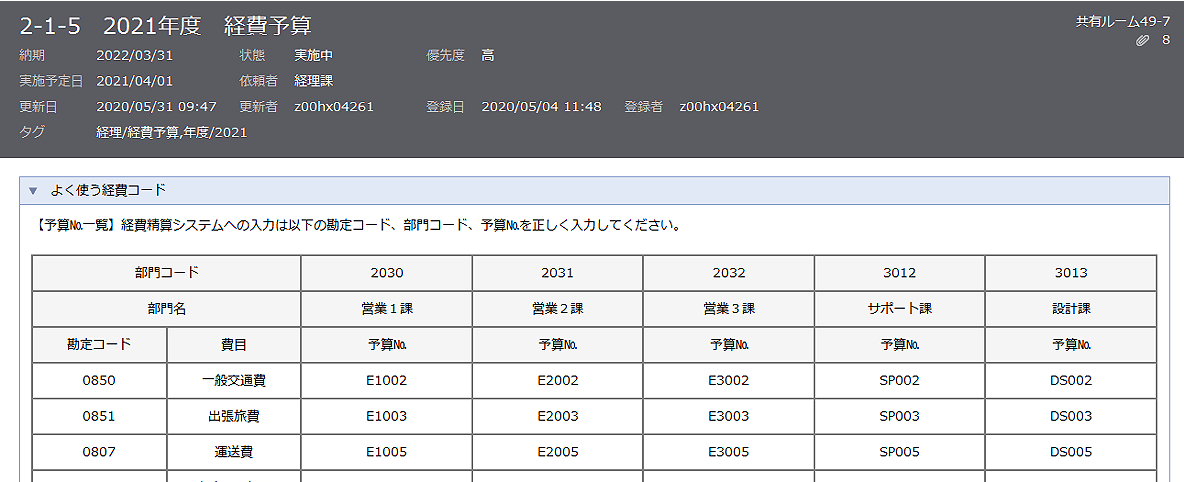Click the 登録者 value z00hx04261

pyautogui.click(x=719, y=107)
